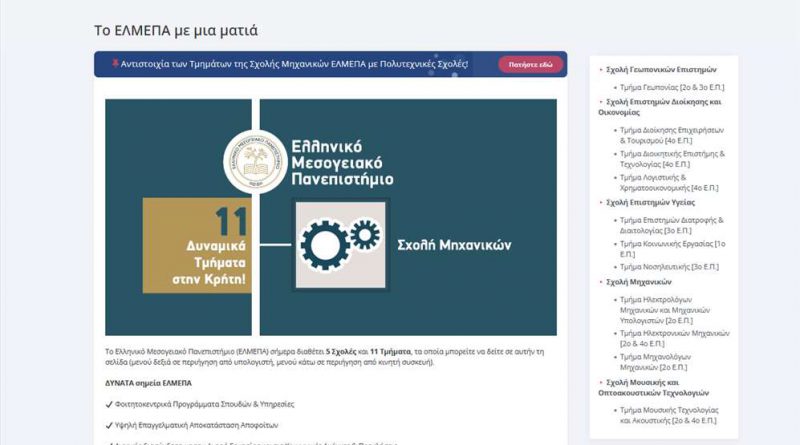Open Τμήμα Μουσικής Τεχνολογίας και Ακουστικής
The image size is (800, 445).
point(672,415)
